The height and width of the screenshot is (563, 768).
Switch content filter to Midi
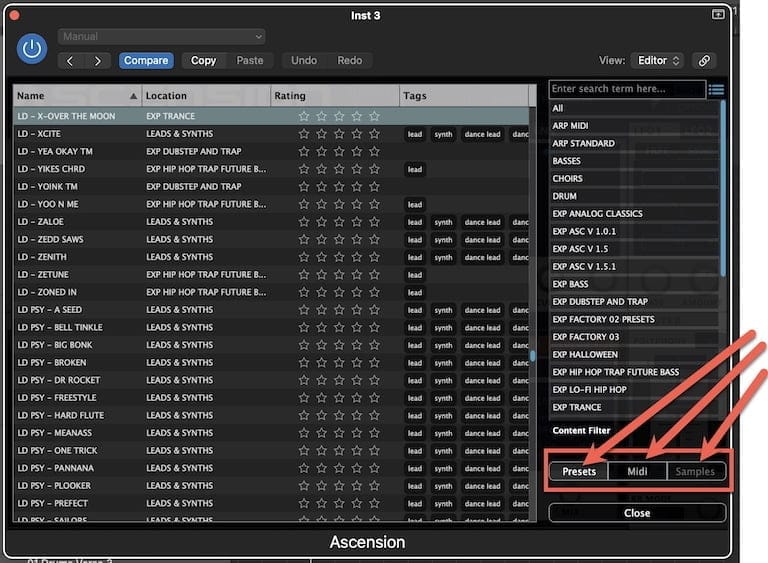(x=637, y=471)
